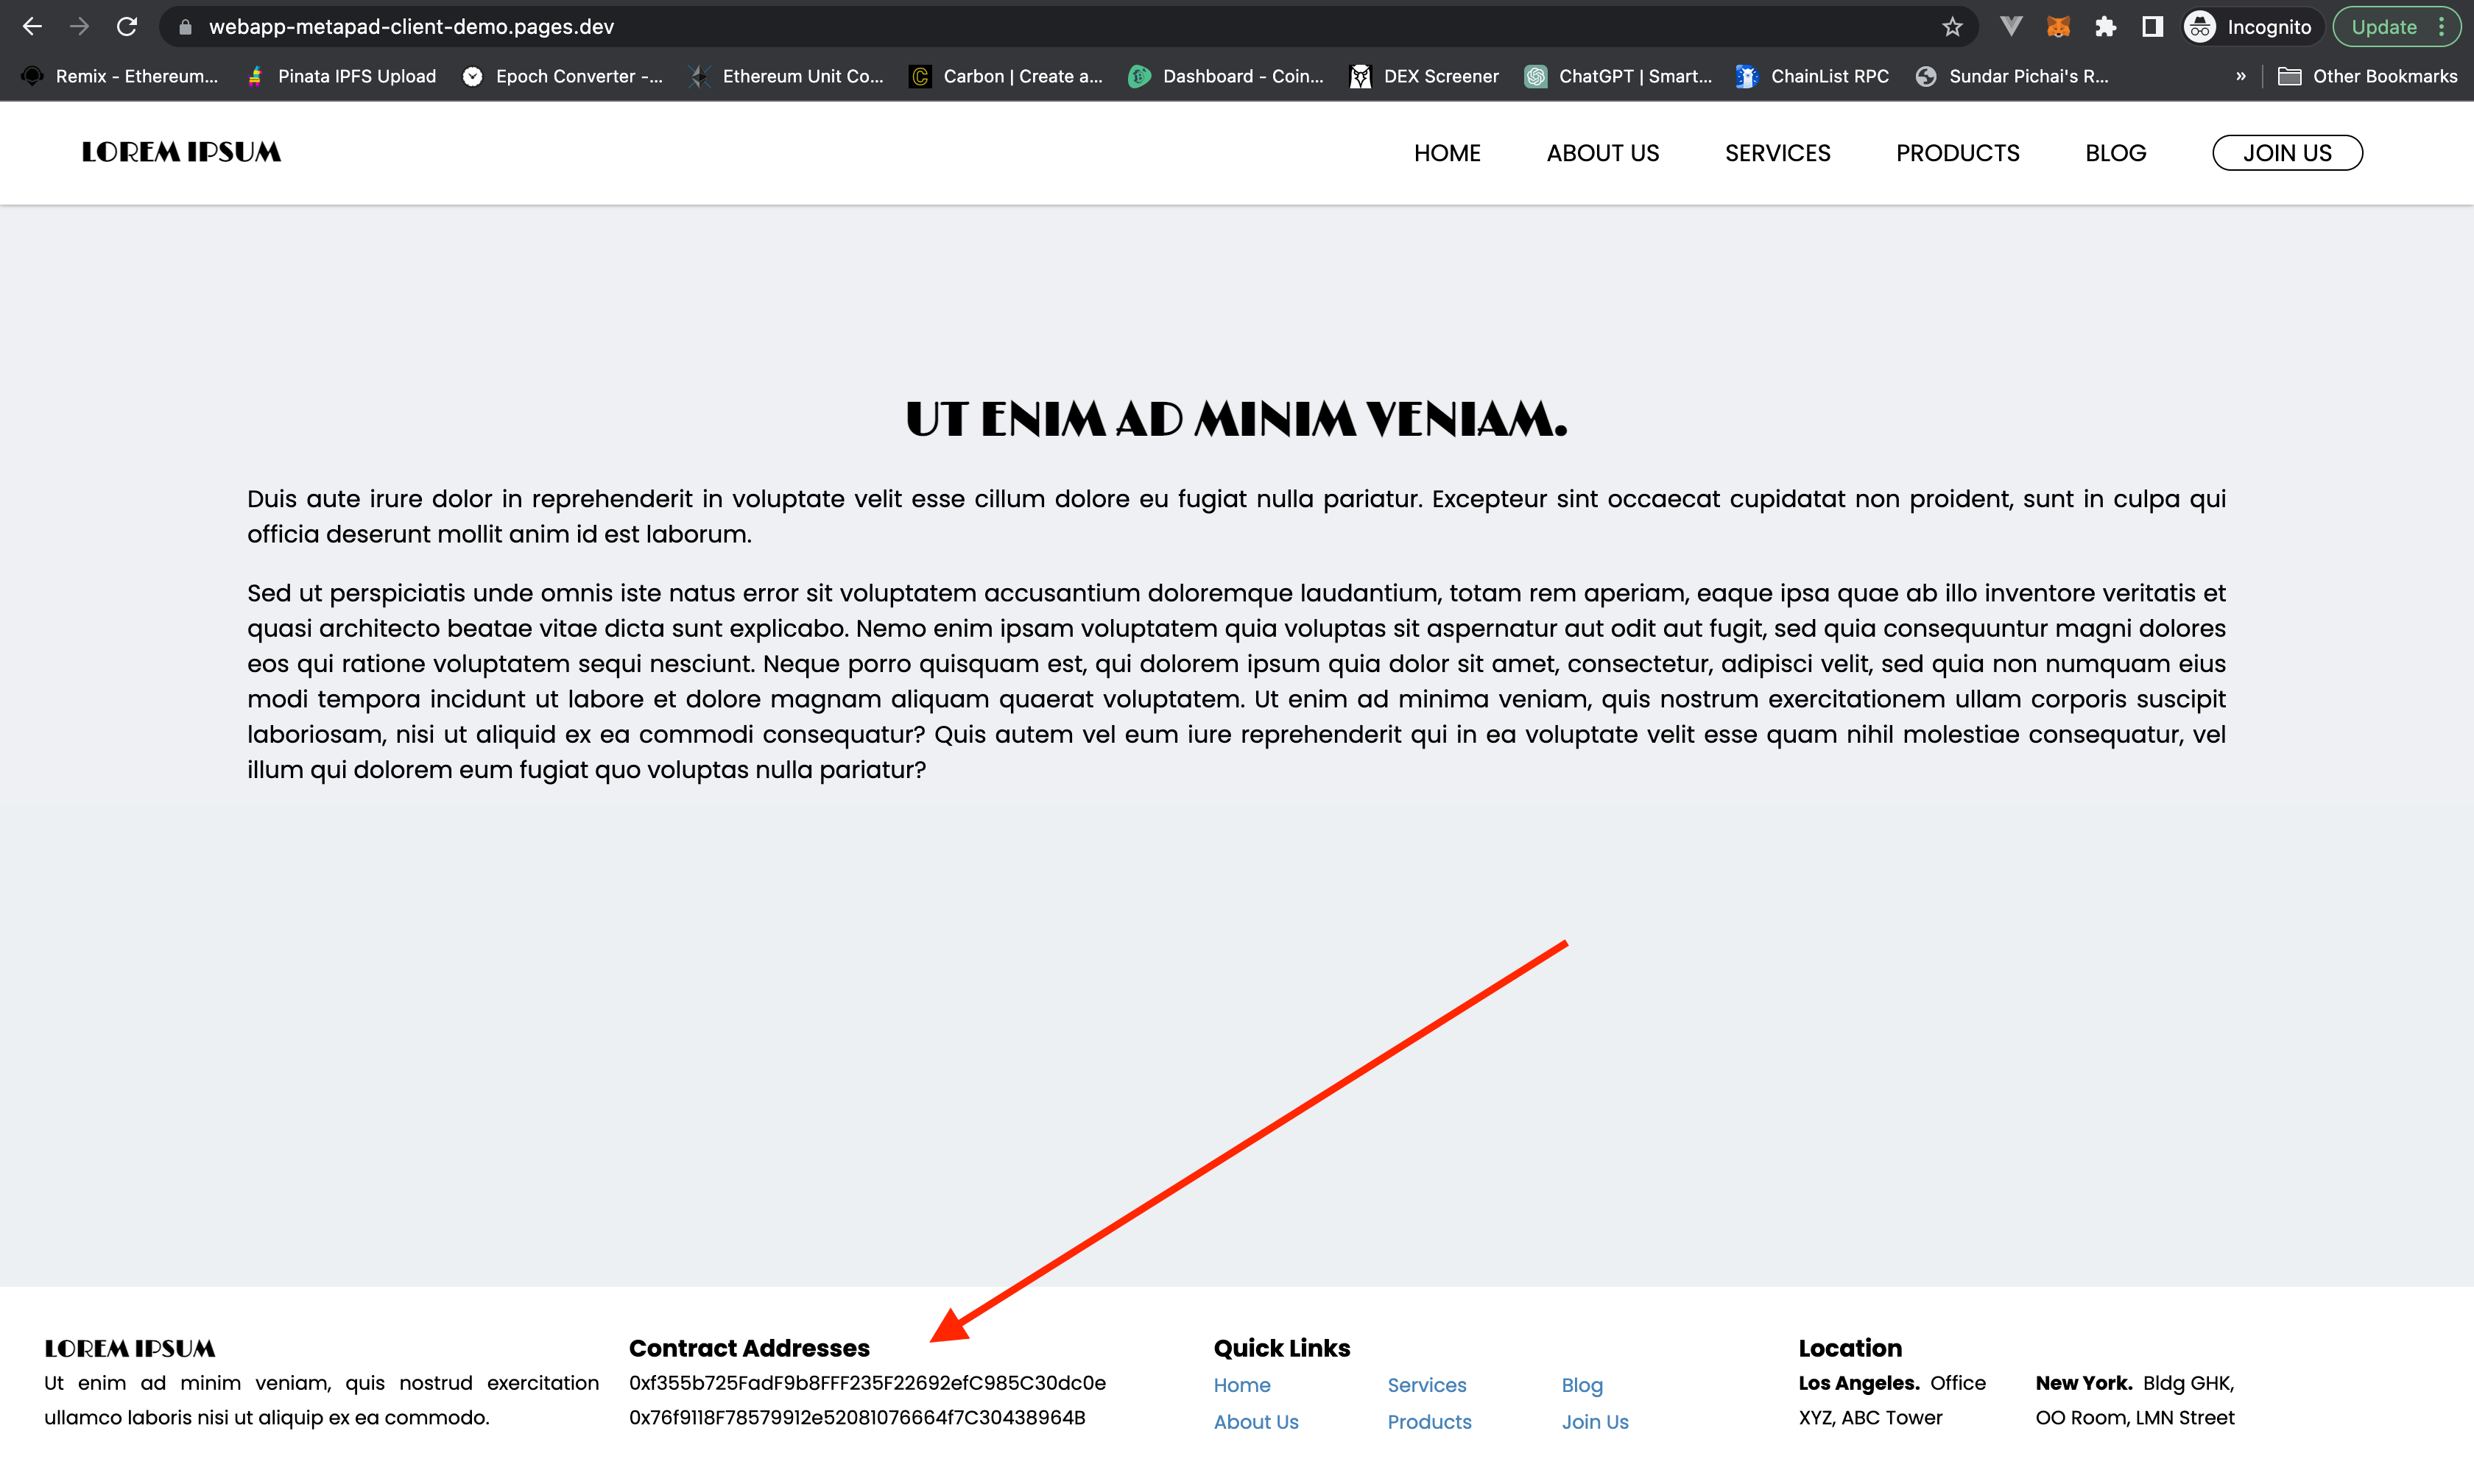Expand the hidden bookmarks chevron
Viewport: 2474px width, 1484px height.
pos(2242,75)
